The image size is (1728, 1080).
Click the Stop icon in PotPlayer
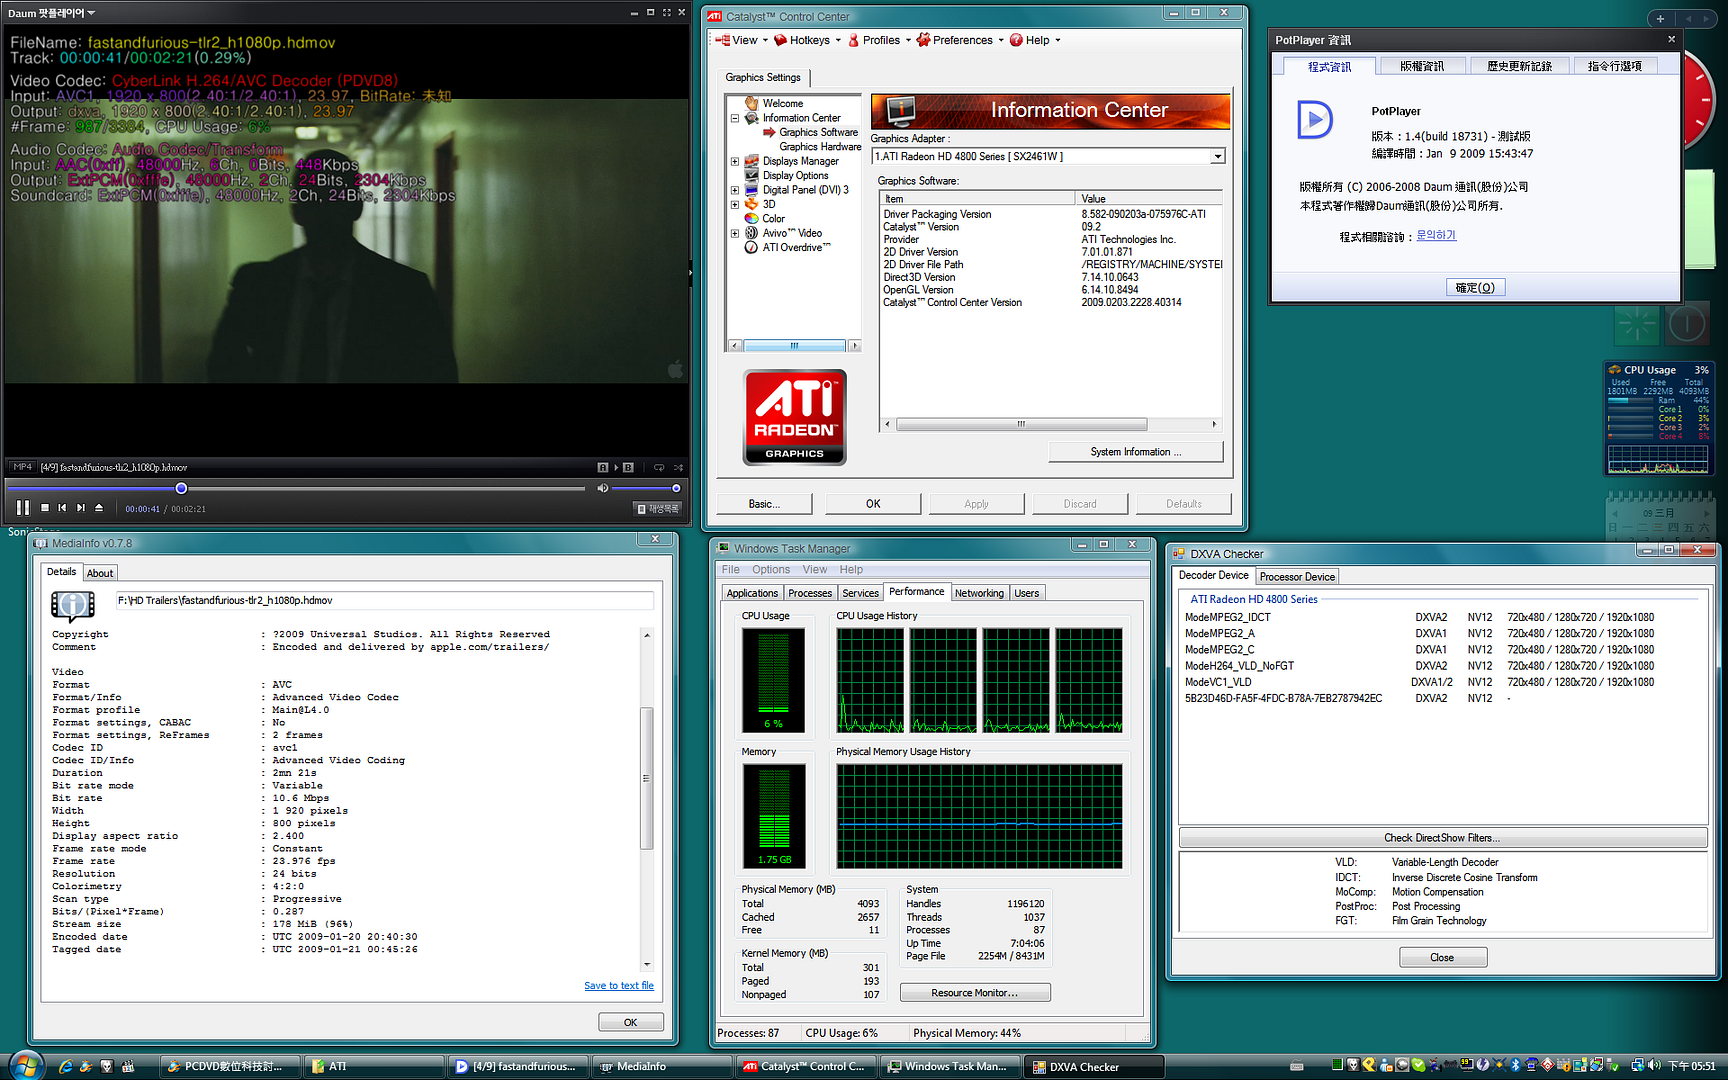[45, 508]
